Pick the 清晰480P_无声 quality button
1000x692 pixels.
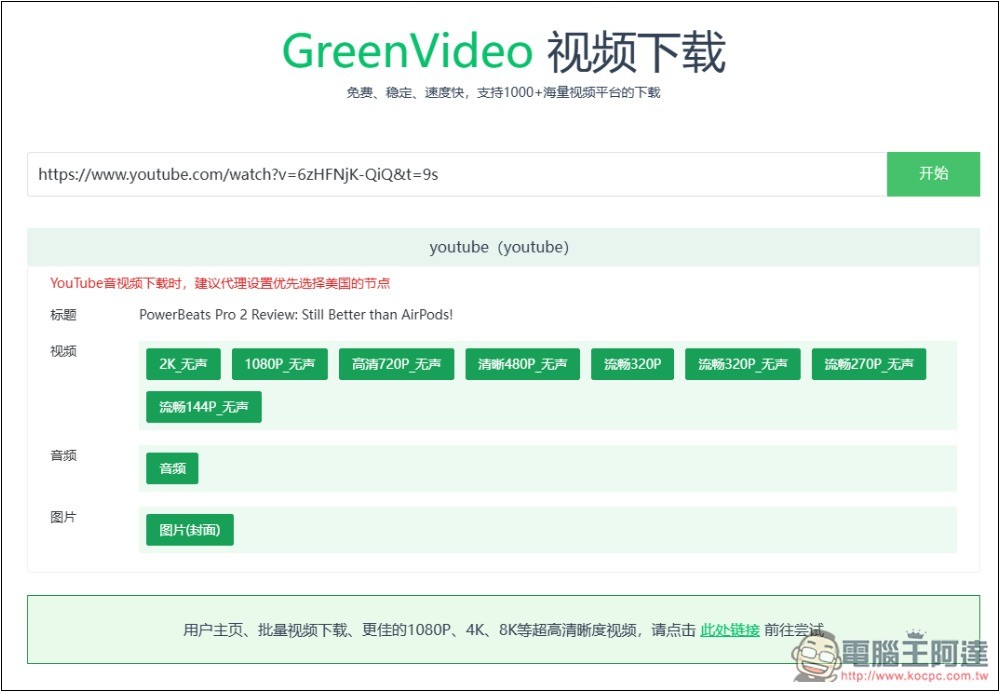(x=522, y=365)
